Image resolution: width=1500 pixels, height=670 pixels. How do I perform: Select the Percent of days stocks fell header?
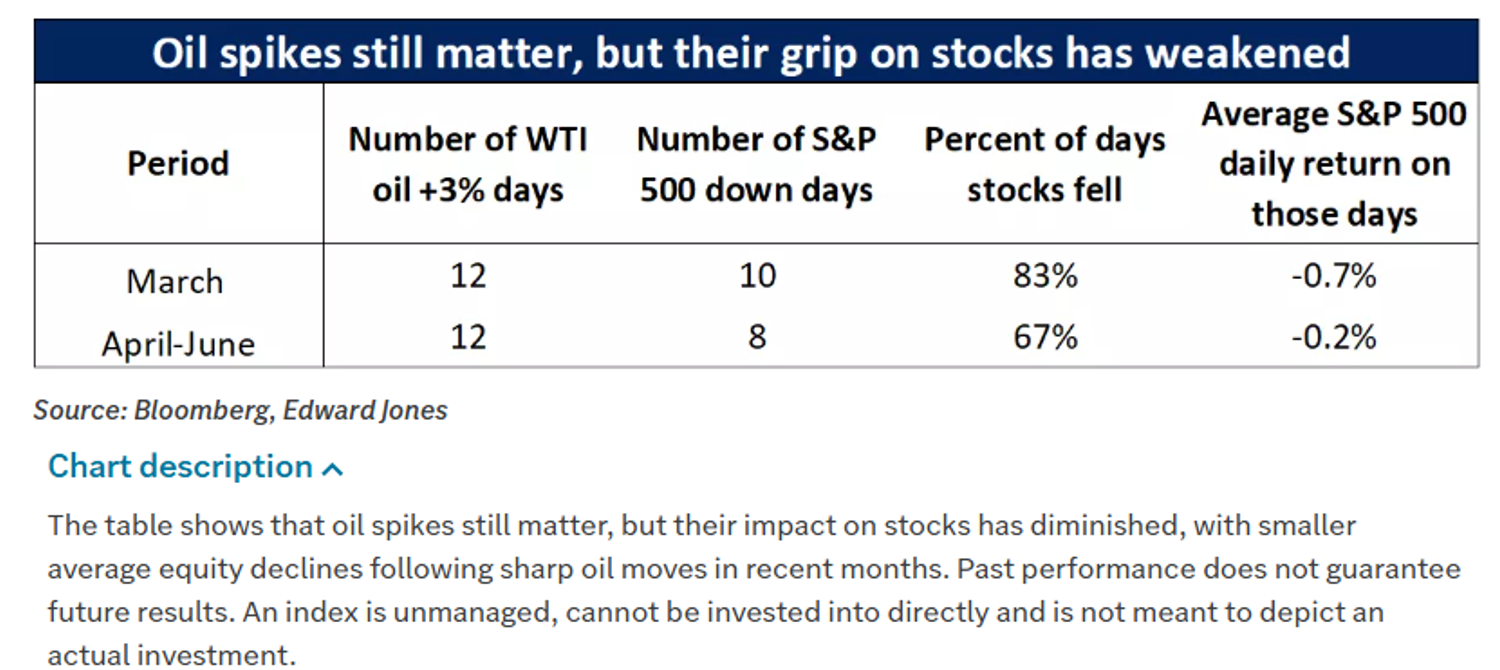point(1045,164)
